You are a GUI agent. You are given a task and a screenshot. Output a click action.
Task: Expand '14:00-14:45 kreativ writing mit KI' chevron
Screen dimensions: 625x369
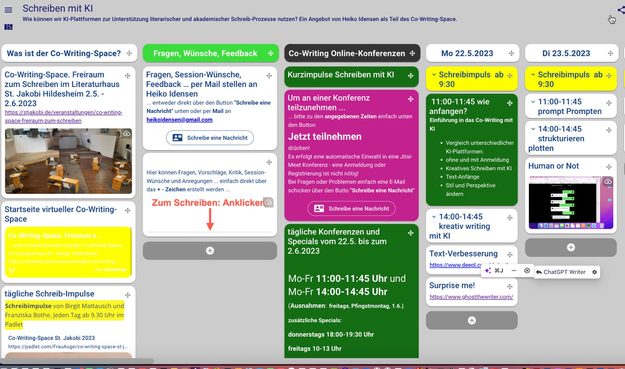(434, 217)
